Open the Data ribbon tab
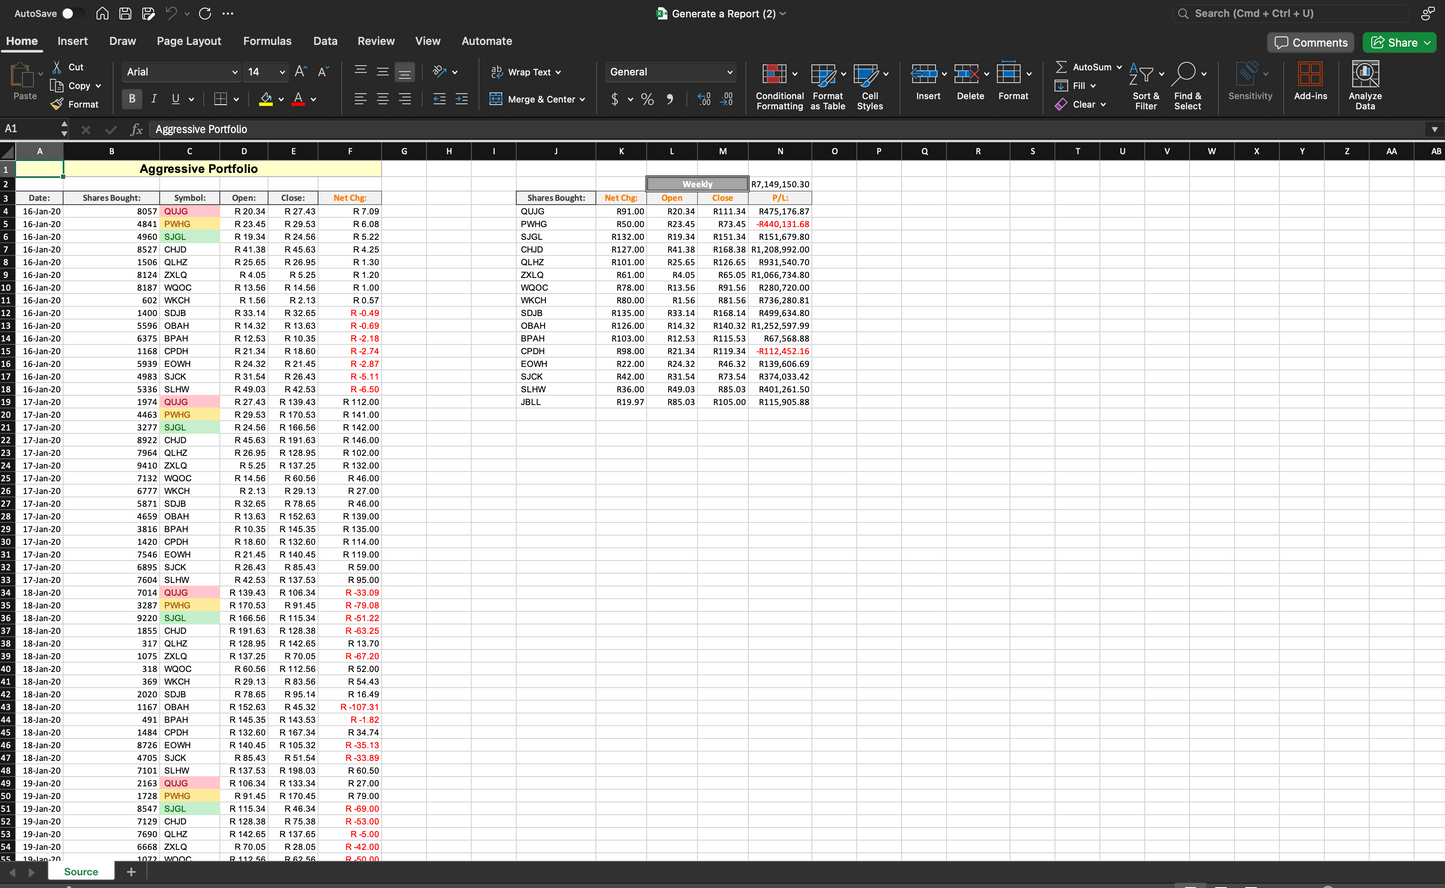Viewport: 1445px width, 888px height. (325, 41)
